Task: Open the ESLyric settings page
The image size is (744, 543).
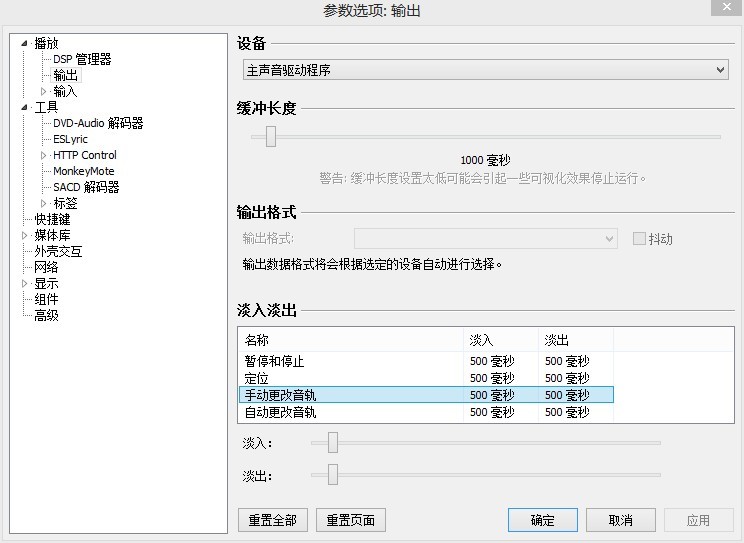Action: click(70, 139)
